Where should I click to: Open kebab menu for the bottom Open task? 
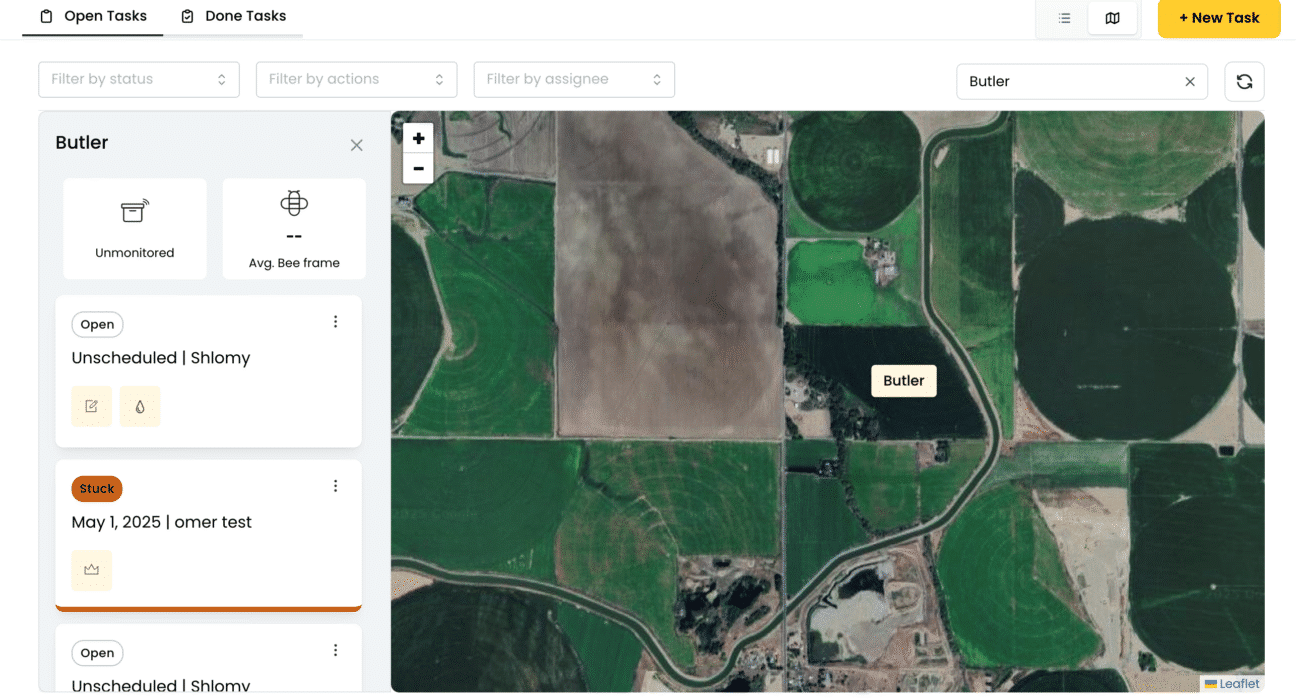tap(335, 650)
